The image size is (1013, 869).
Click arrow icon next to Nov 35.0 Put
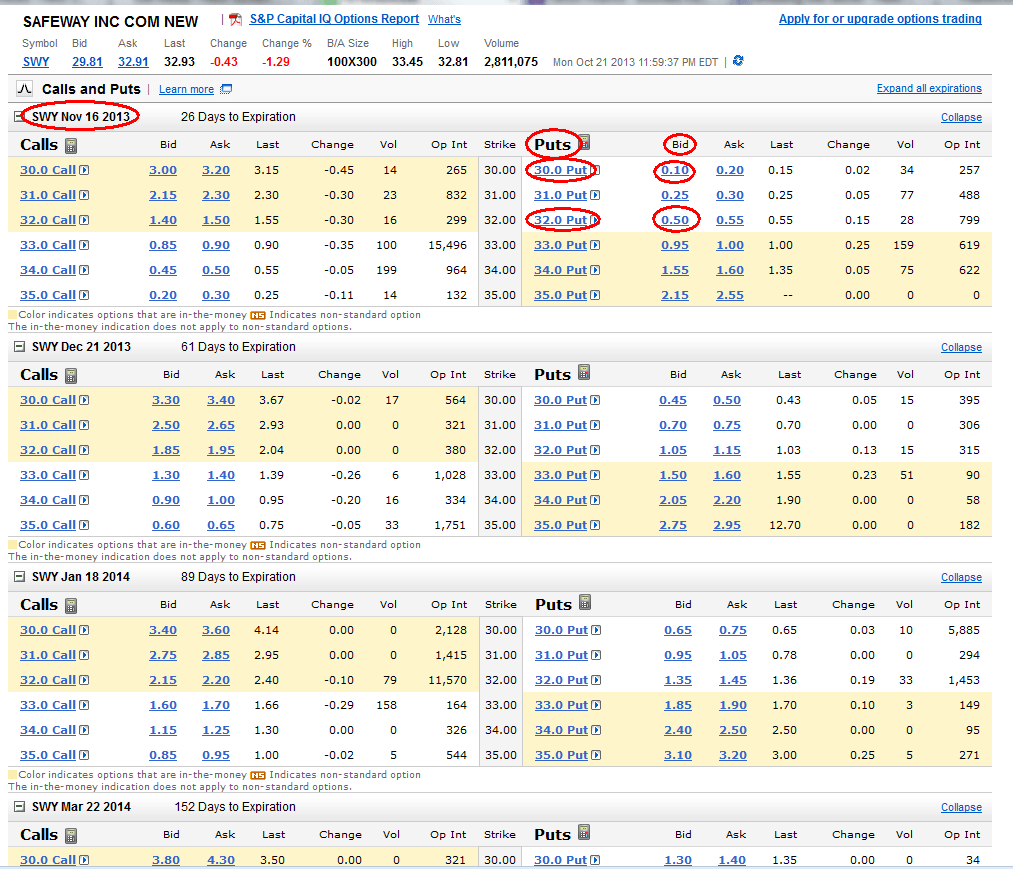[x=595, y=295]
